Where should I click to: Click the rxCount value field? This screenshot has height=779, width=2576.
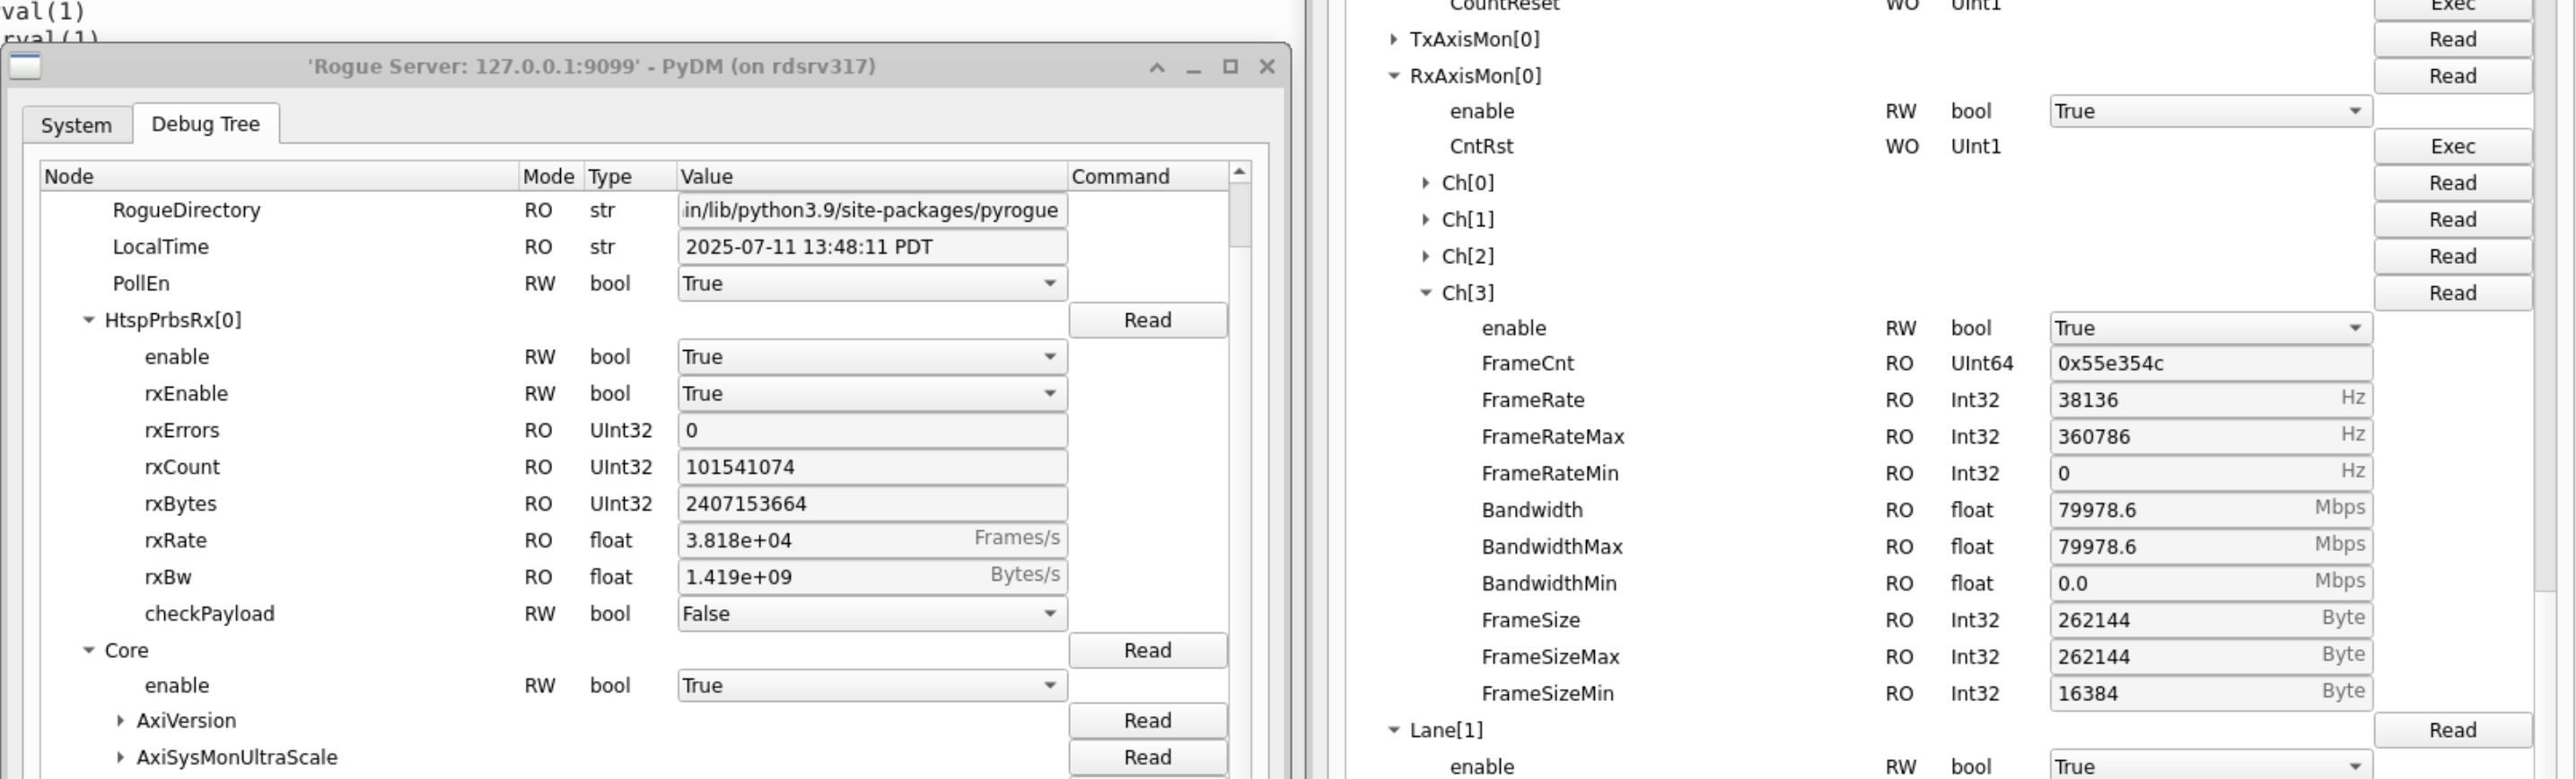click(x=871, y=467)
